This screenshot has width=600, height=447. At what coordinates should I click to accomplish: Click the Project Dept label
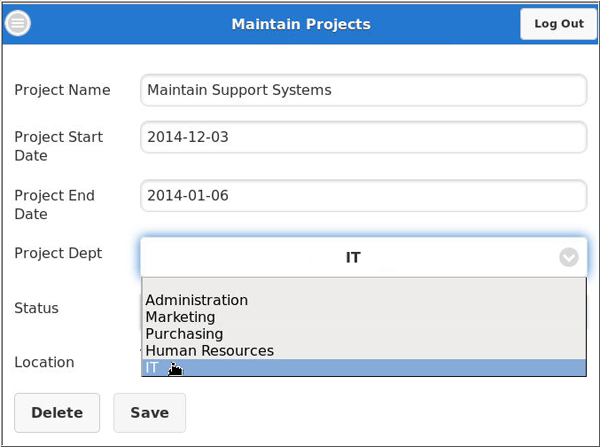click(x=58, y=254)
